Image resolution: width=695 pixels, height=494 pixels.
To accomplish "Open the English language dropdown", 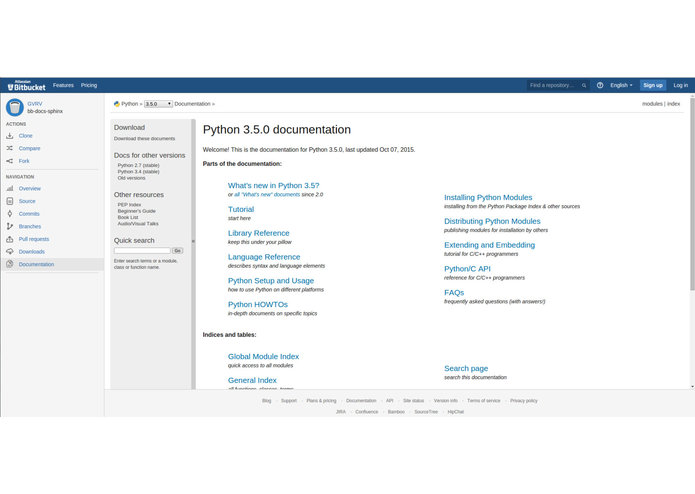I will click(621, 86).
